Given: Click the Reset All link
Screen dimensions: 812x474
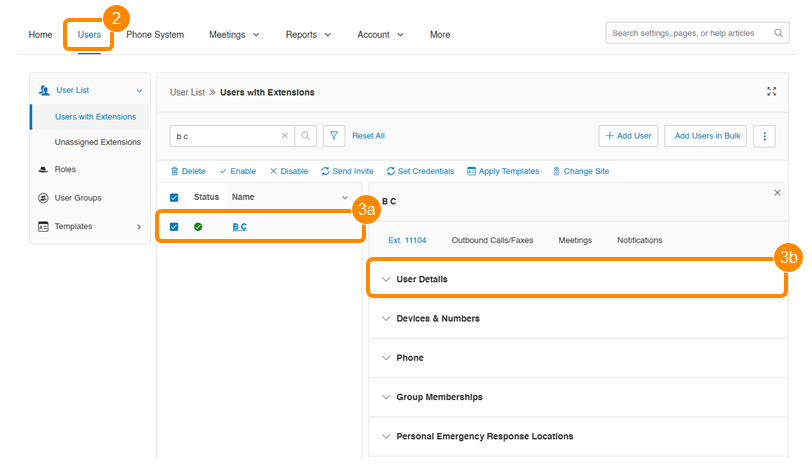Looking at the screenshot, I should click(x=368, y=136).
